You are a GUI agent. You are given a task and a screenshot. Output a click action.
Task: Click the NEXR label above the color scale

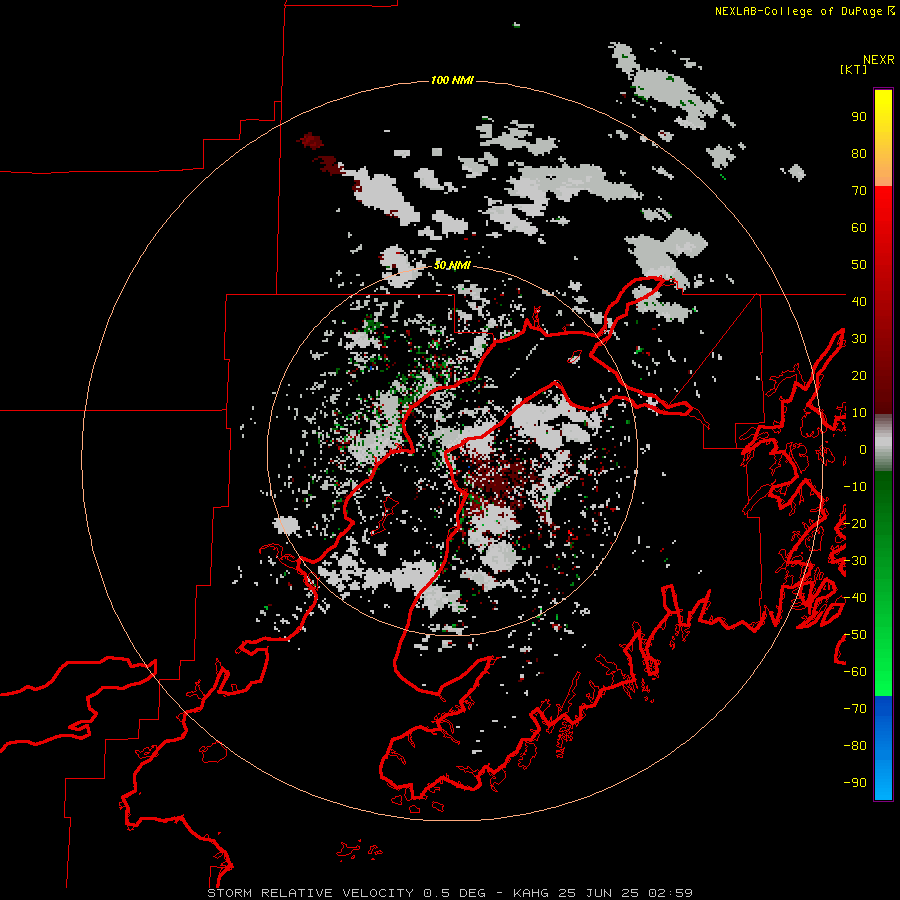click(x=879, y=60)
